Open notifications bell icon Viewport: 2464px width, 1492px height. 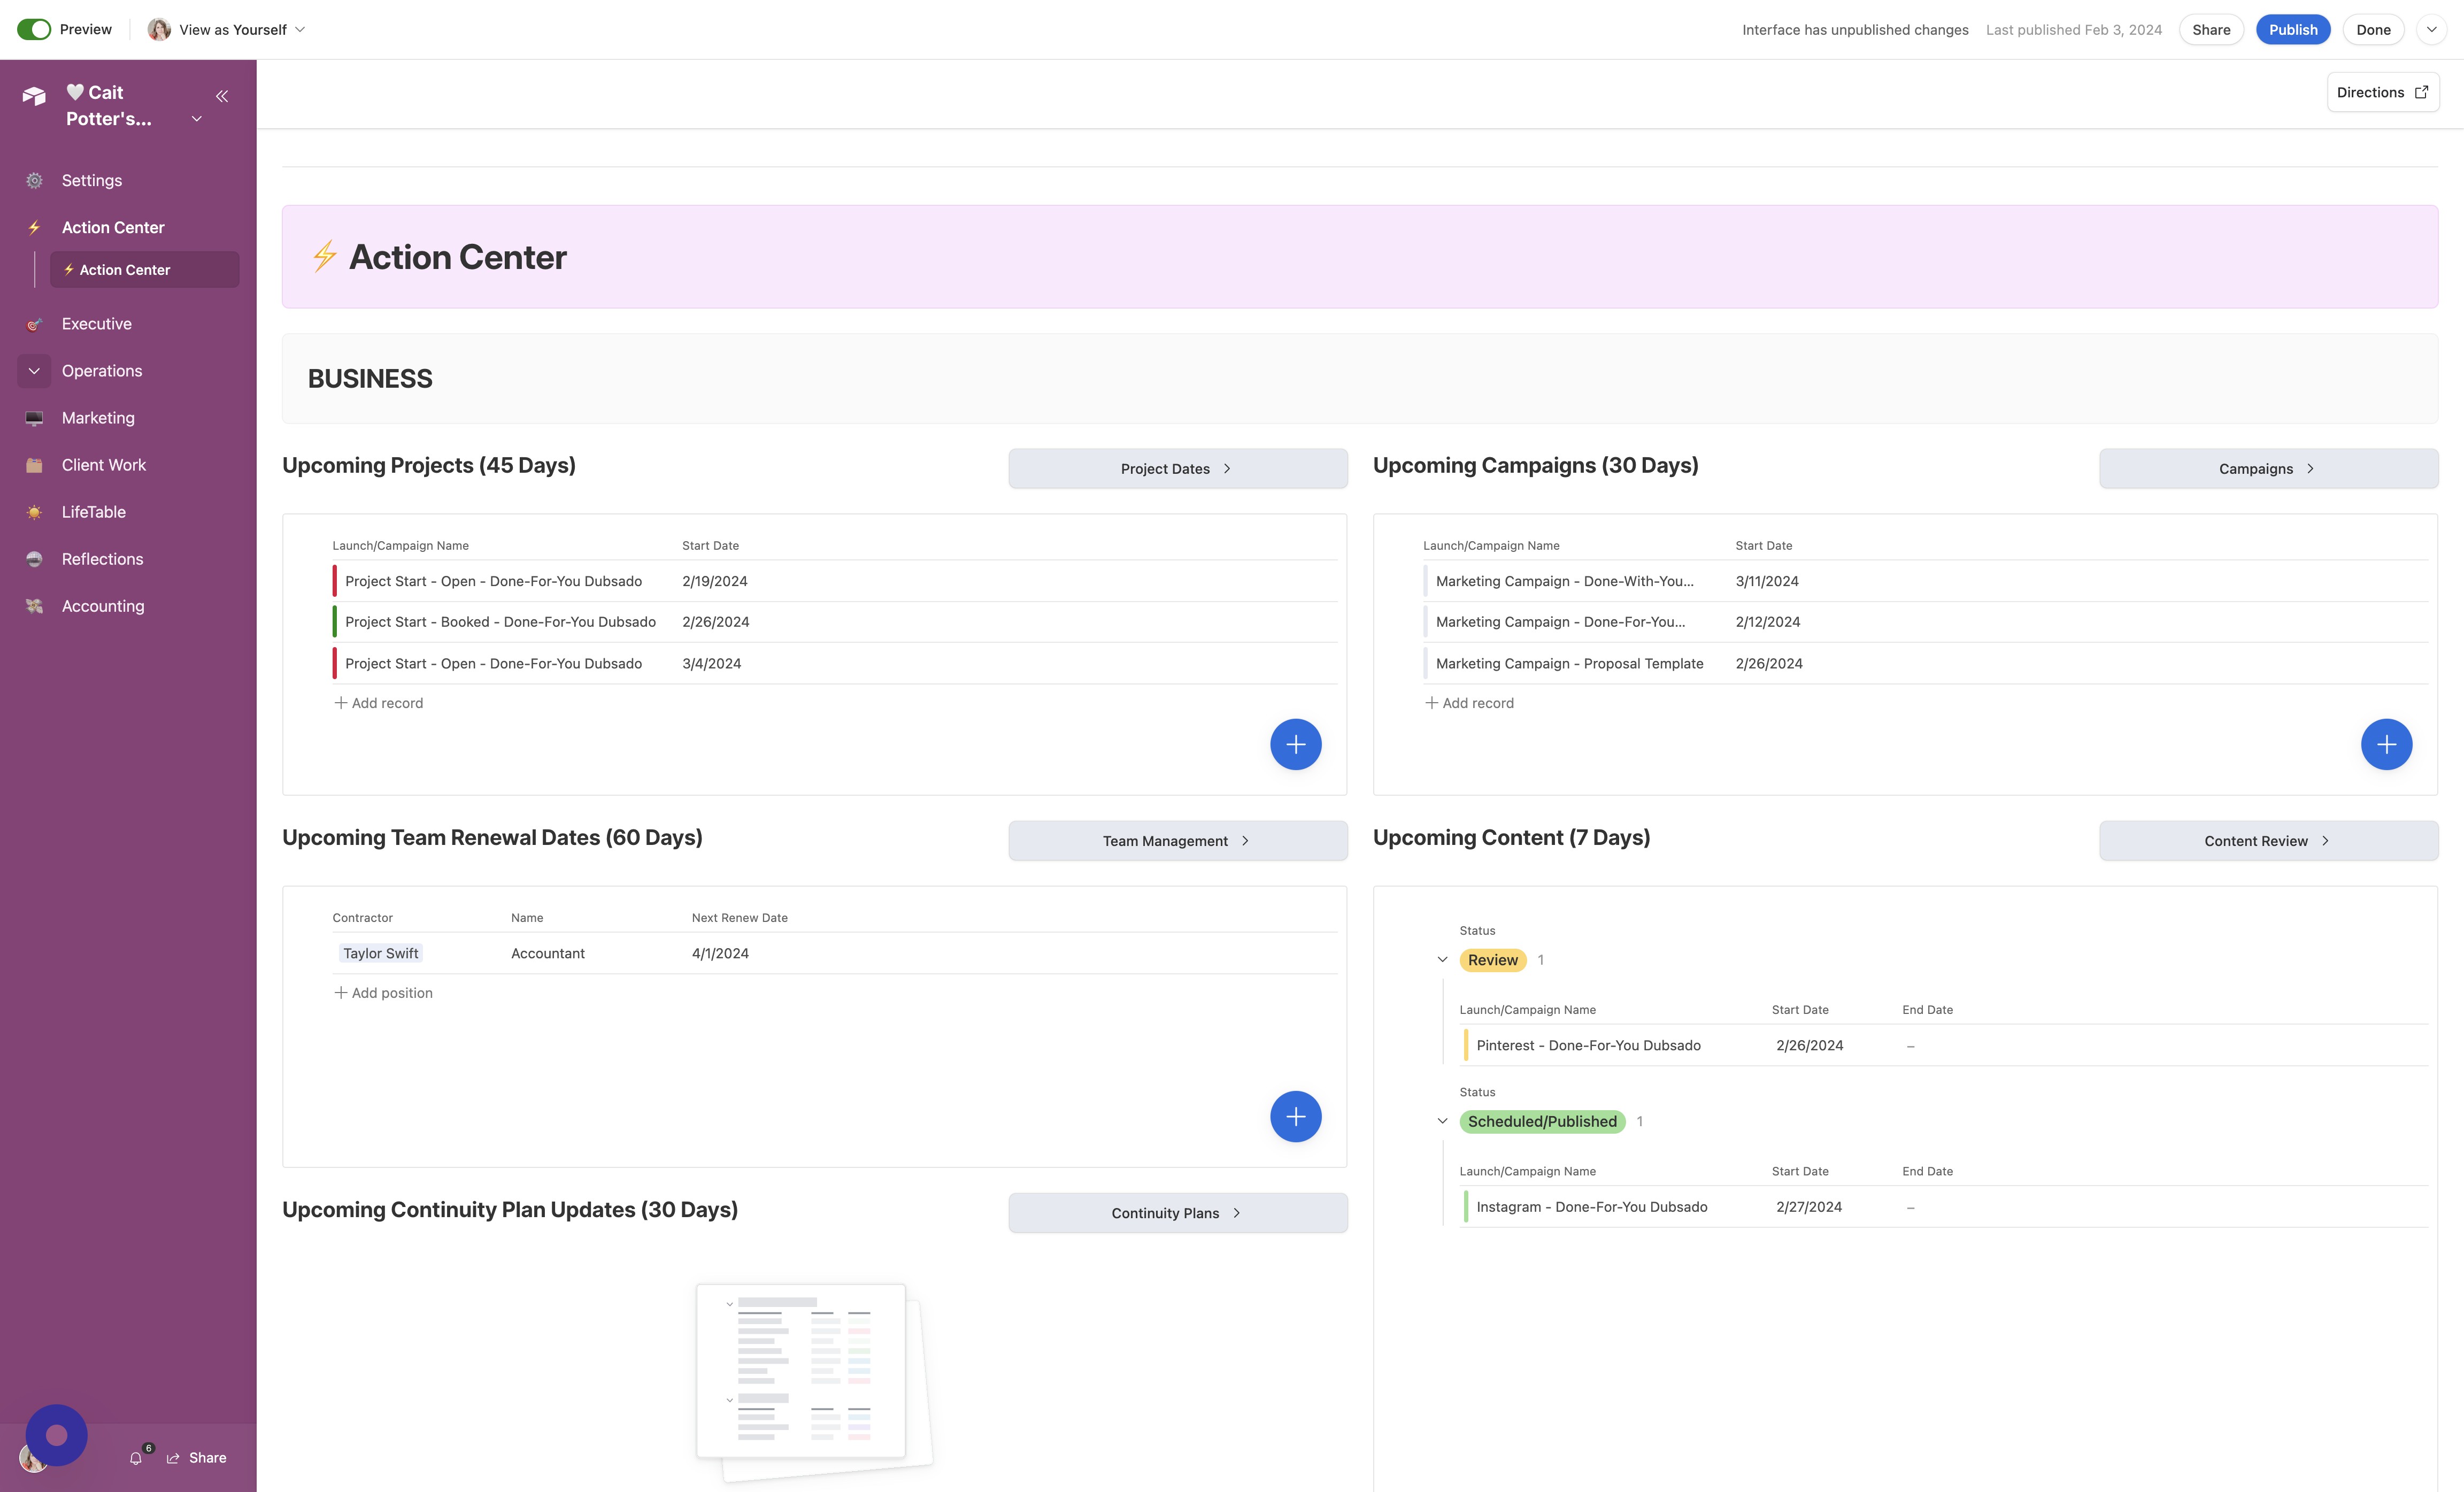pyautogui.click(x=136, y=1458)
